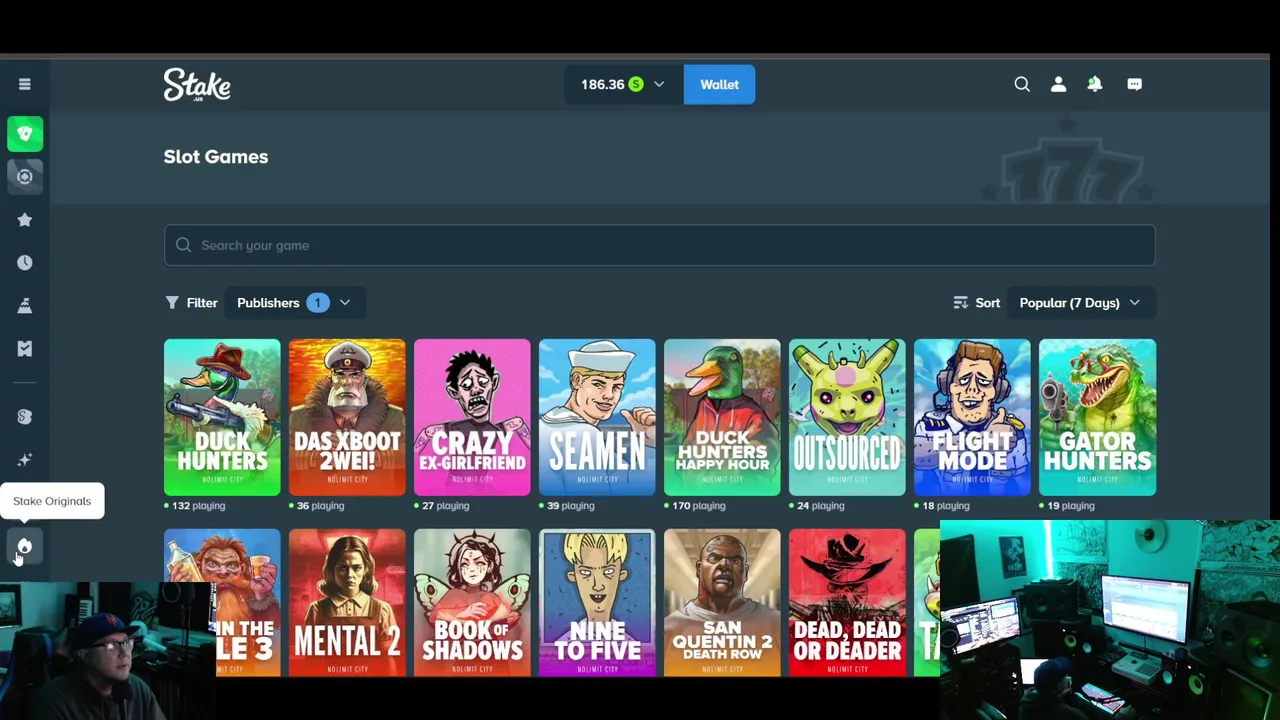
Task: Open the Stake S badge sidebar icon
Action: 25,417
